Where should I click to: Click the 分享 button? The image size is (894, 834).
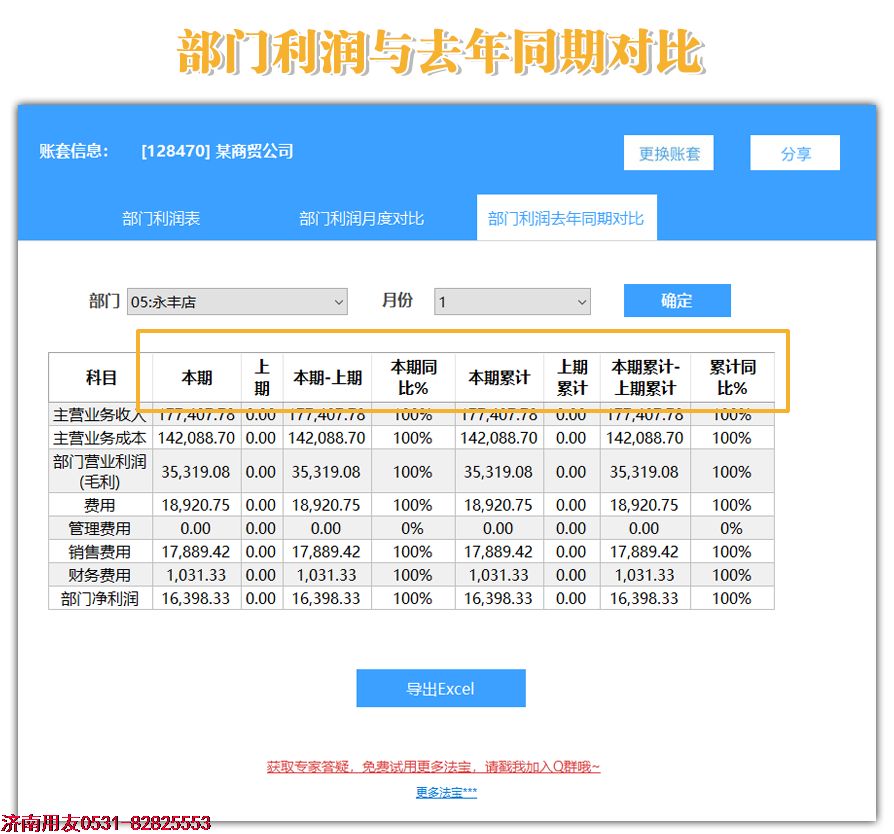(x=795, y=153)
